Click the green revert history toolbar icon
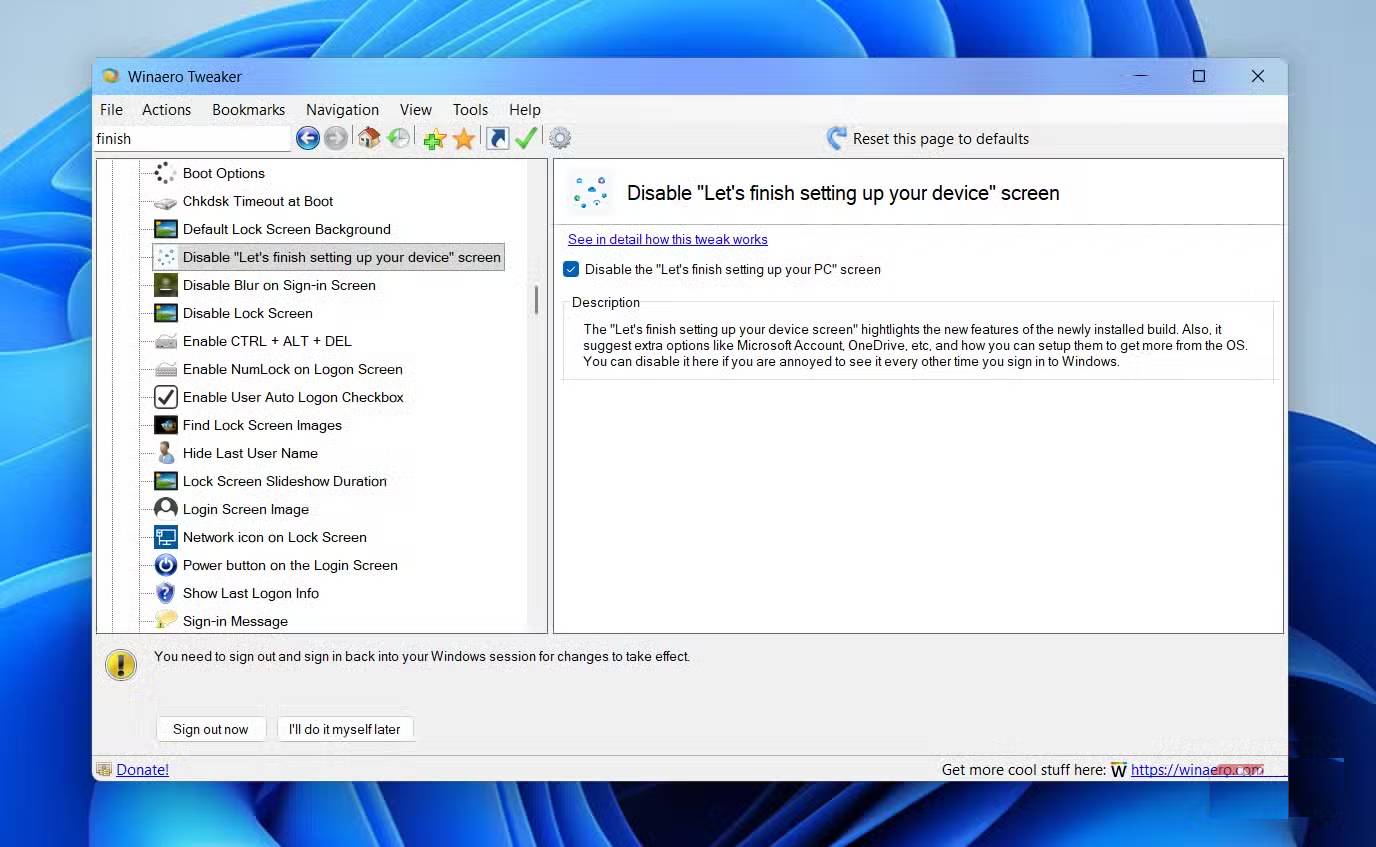This screenshot has width=1376, height=847. (x=398, y=138)
